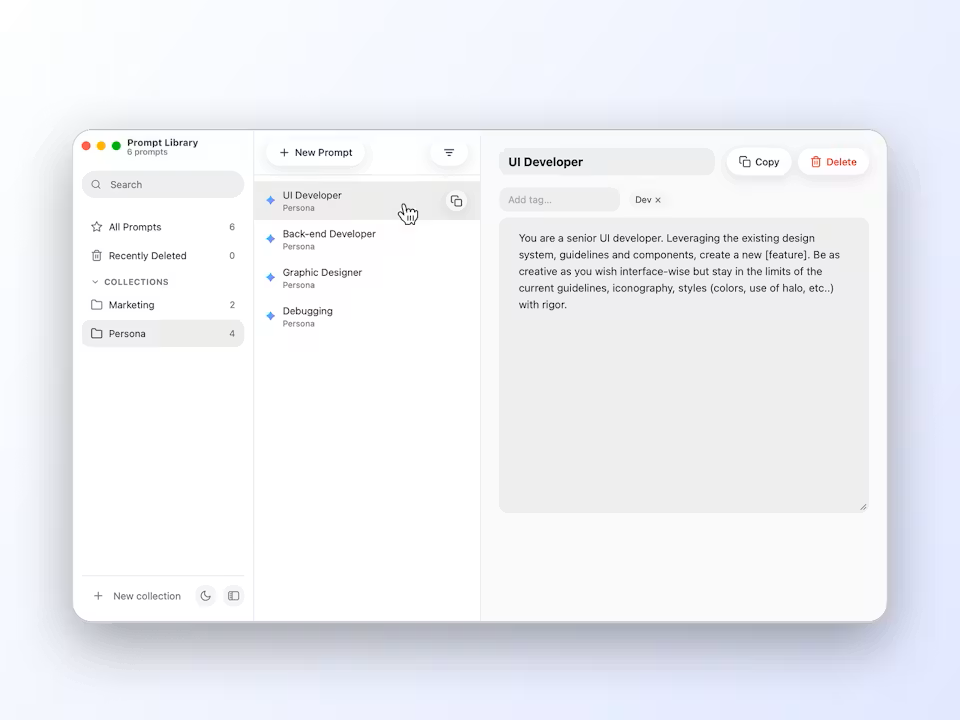Image resolution: width=960 pixels, height=720 pixels.
Task: Click the filter/sort icon button
Action: click(x=449, y=152)
